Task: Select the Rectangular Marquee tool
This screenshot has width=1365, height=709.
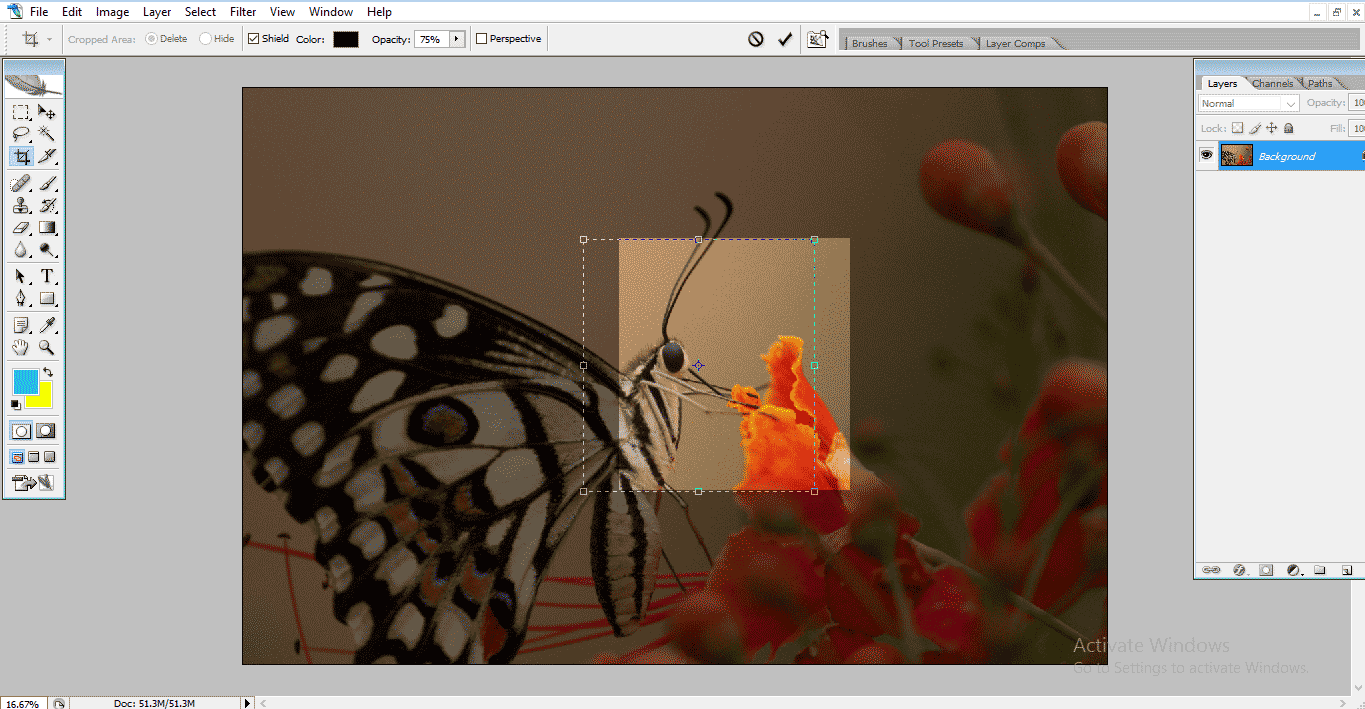Action: [x=21, y=112]
